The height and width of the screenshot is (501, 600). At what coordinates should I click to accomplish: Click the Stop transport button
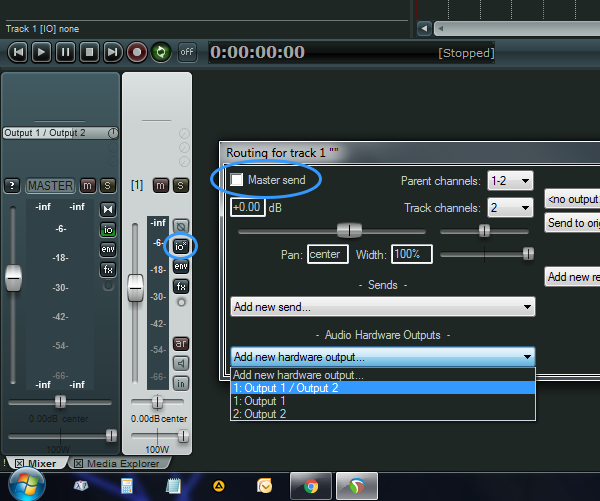pos(88,52)
